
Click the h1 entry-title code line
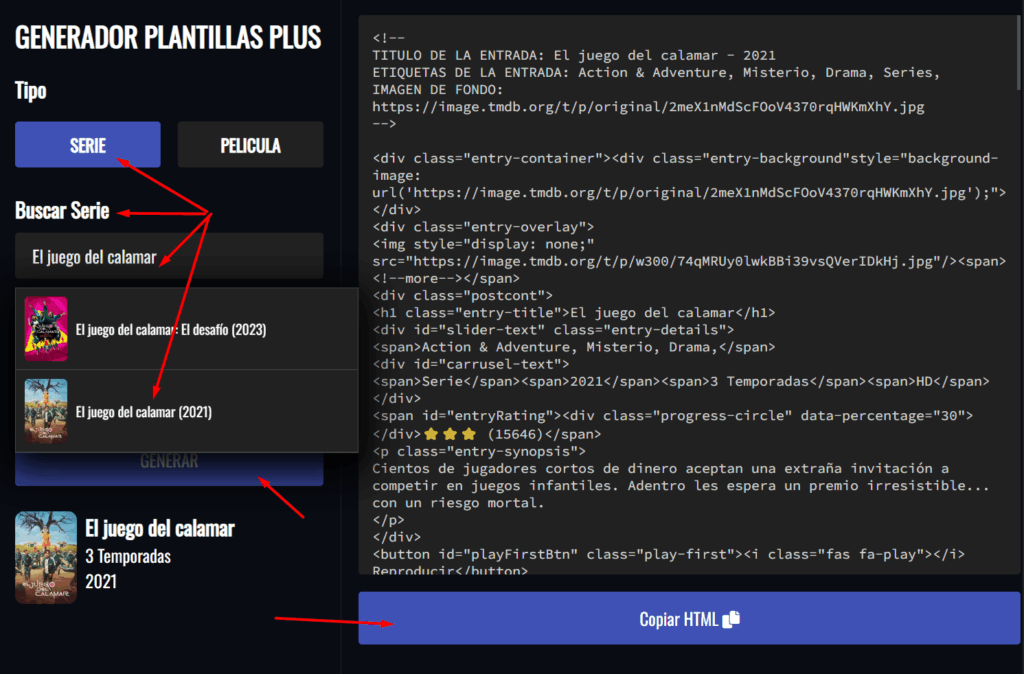click(573, 312)
